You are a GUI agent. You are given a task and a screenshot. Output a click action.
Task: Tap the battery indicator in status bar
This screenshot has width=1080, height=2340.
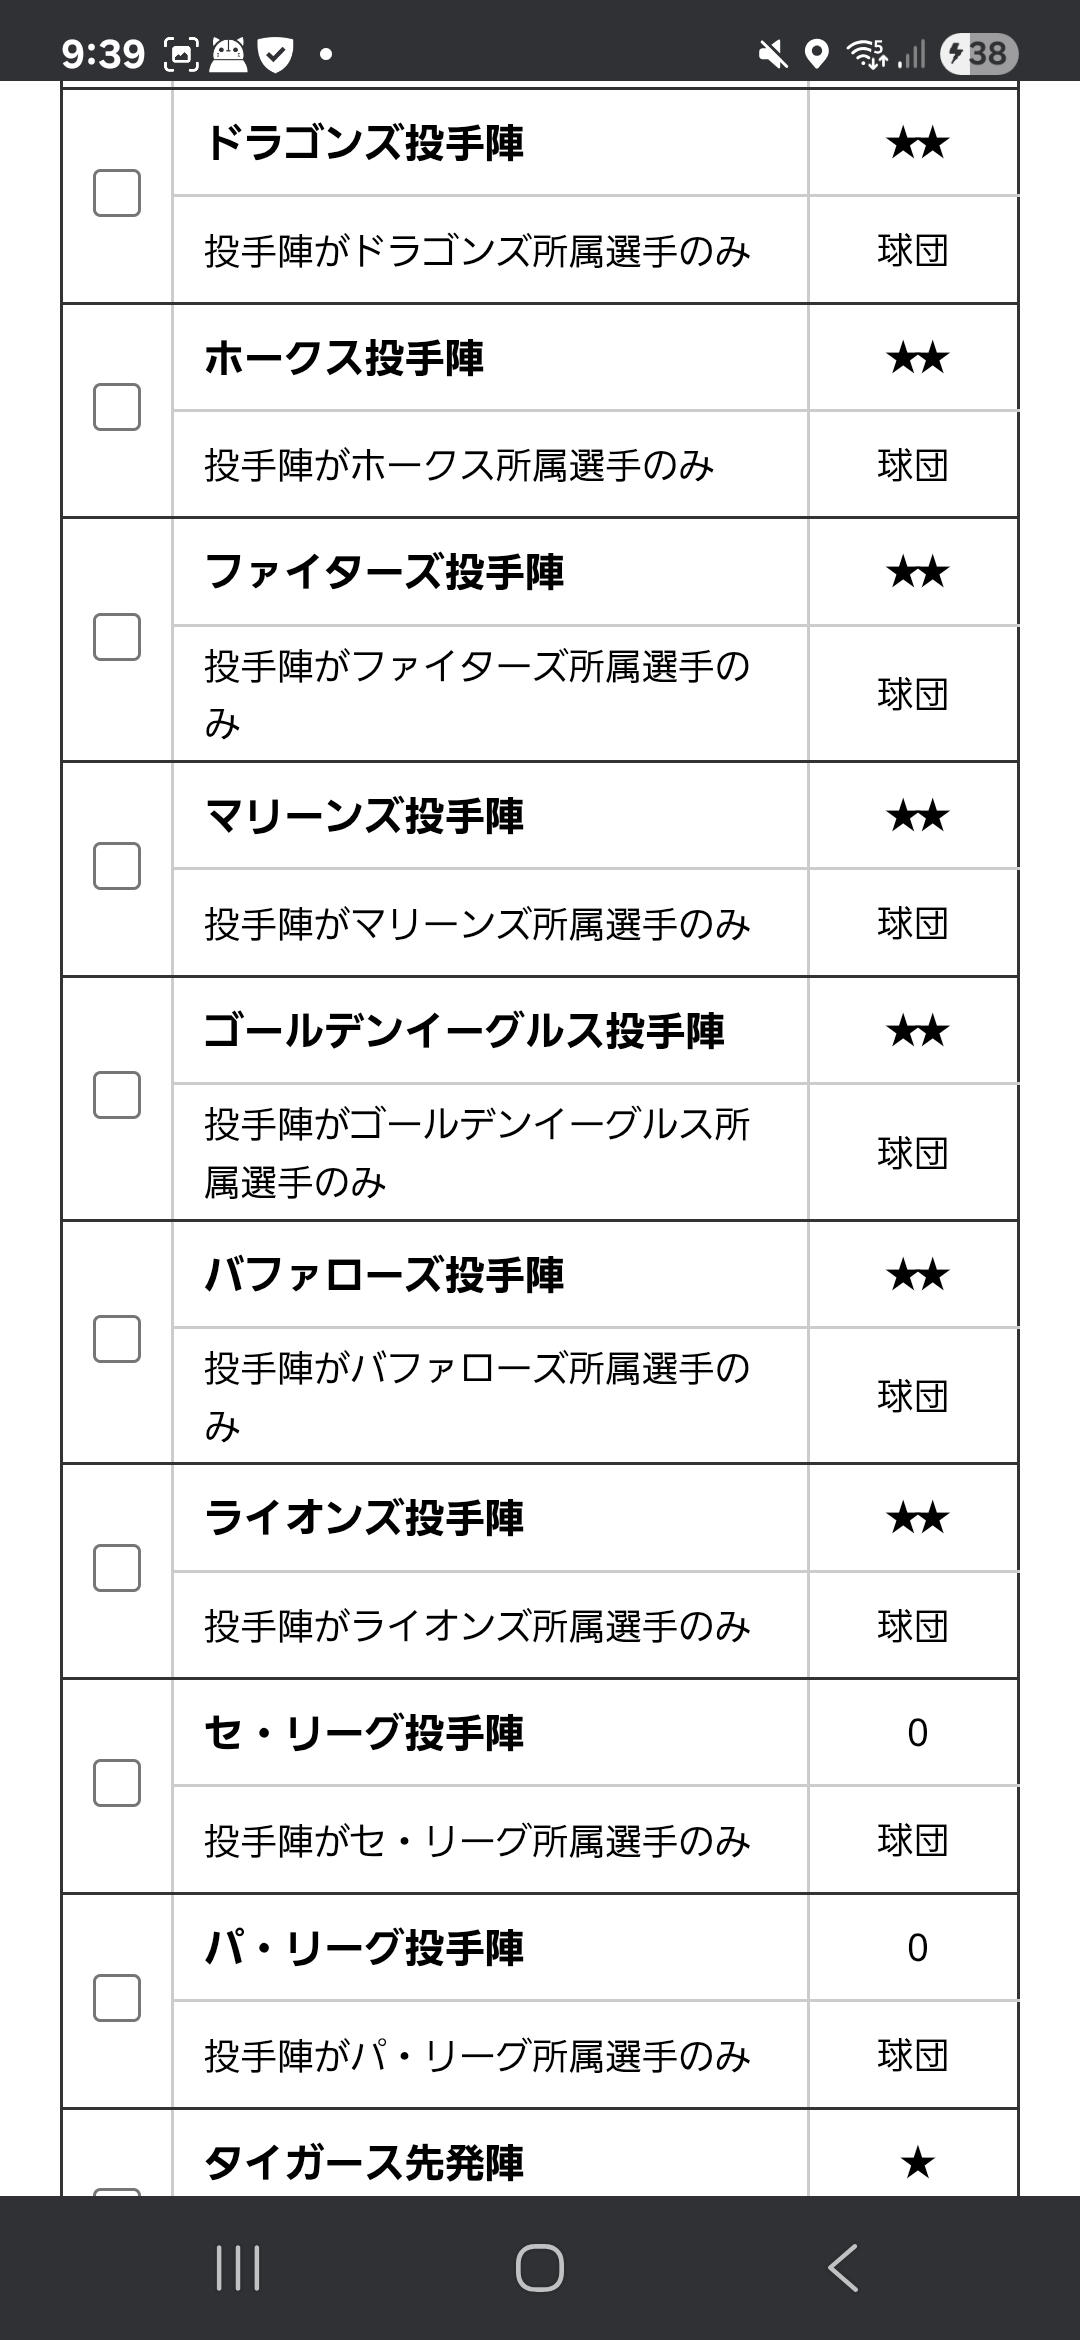click(979, 53)
